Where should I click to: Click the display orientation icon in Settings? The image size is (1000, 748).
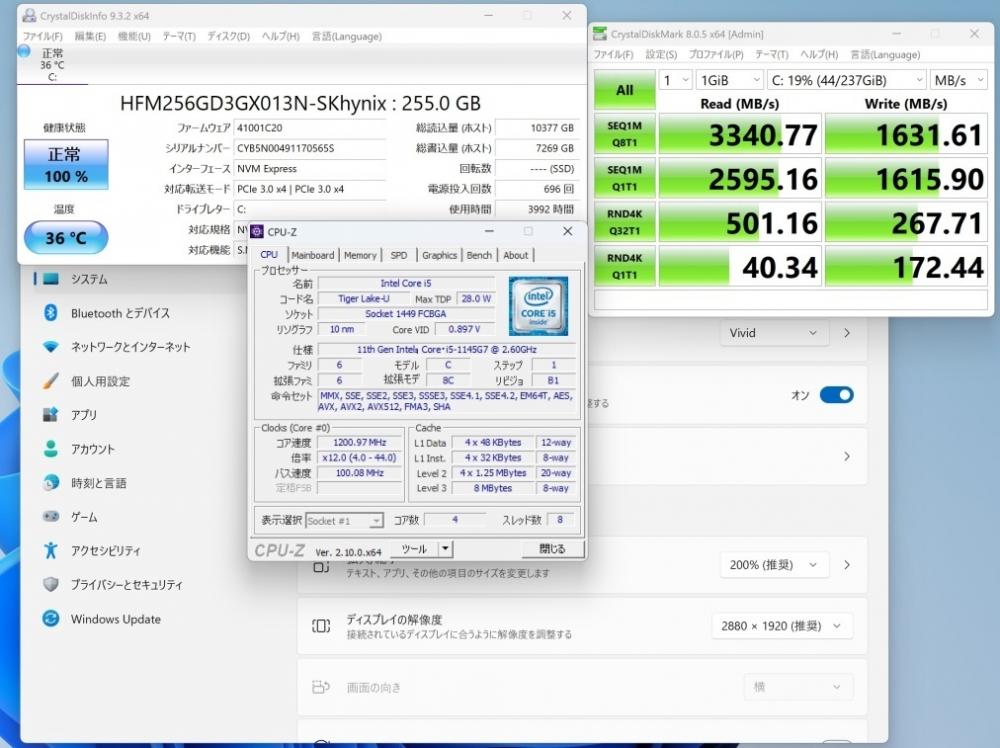(321, 687)
